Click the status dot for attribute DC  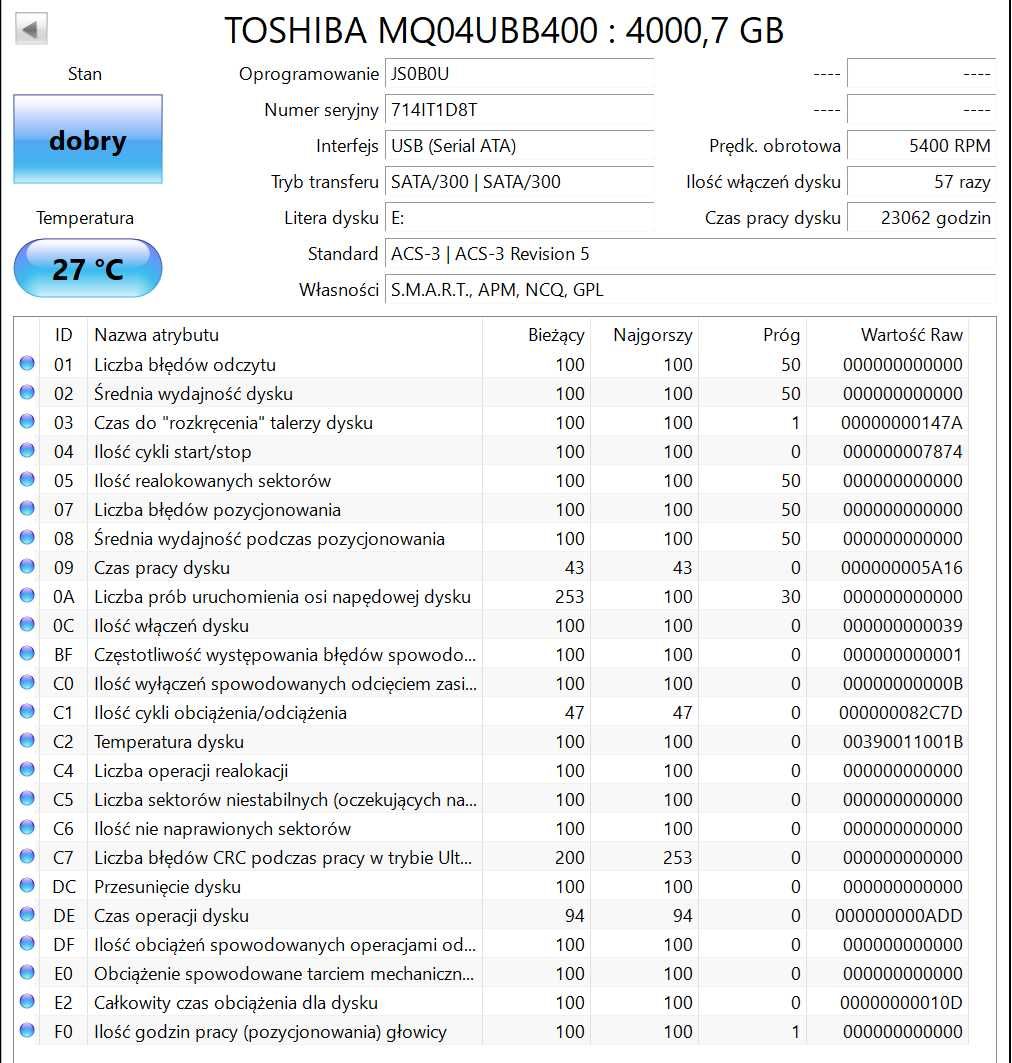click(x=27, y=885)
